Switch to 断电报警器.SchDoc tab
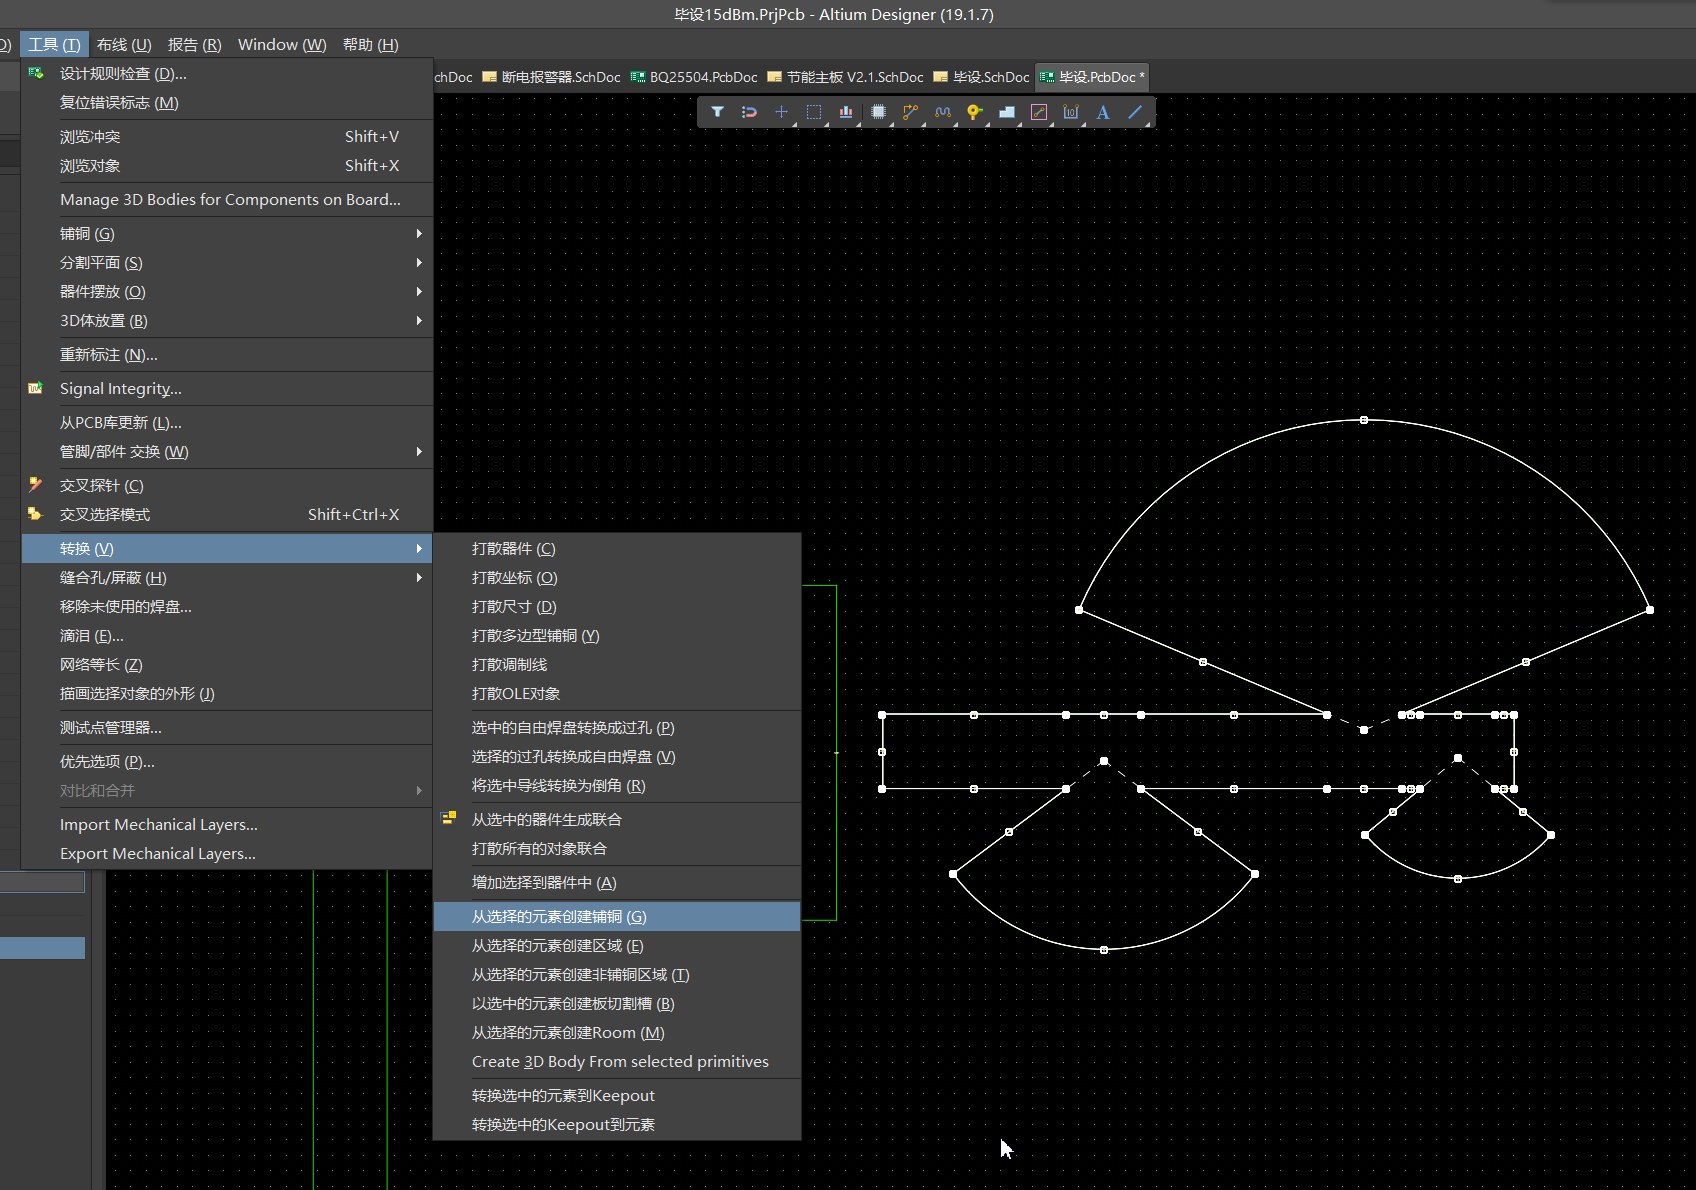This screenshot has height=1190, width=1696. pyautogui.click(x=551, y=77)
